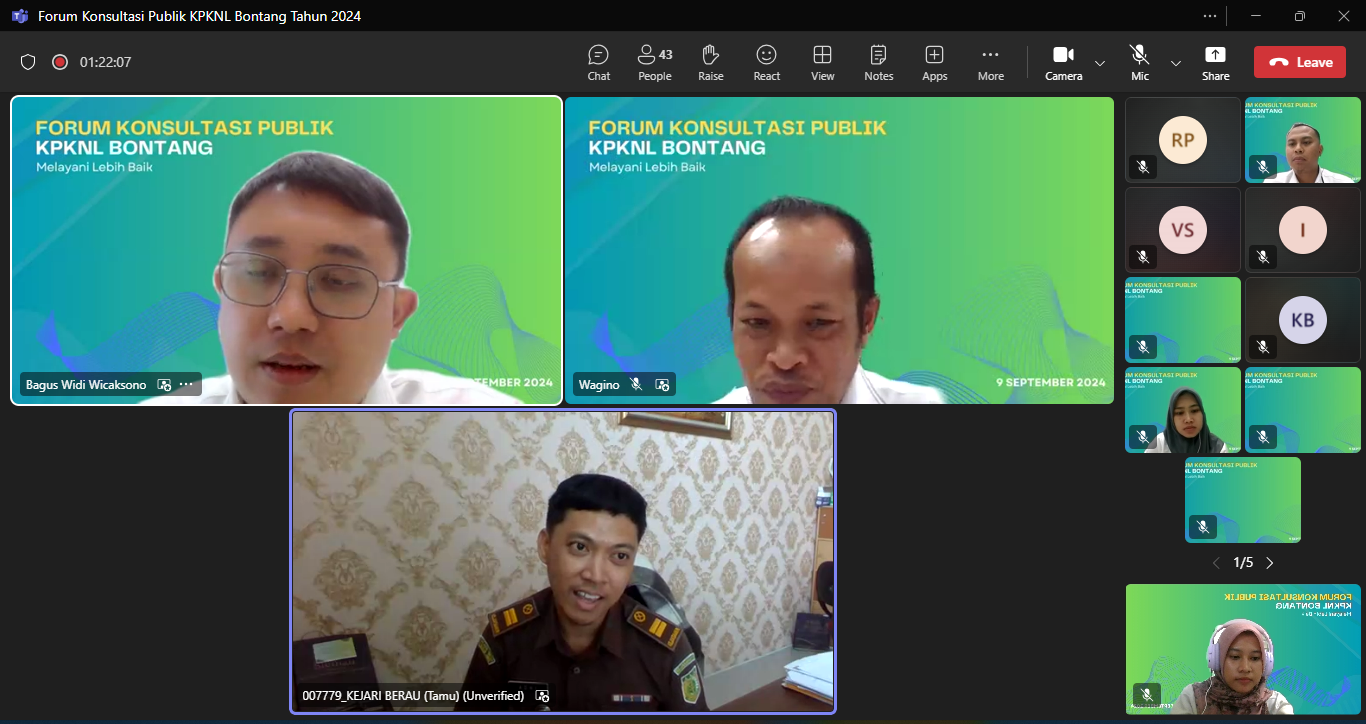Open the React emoji options
Screen dimensions: 1366x724
pos(767,63)
